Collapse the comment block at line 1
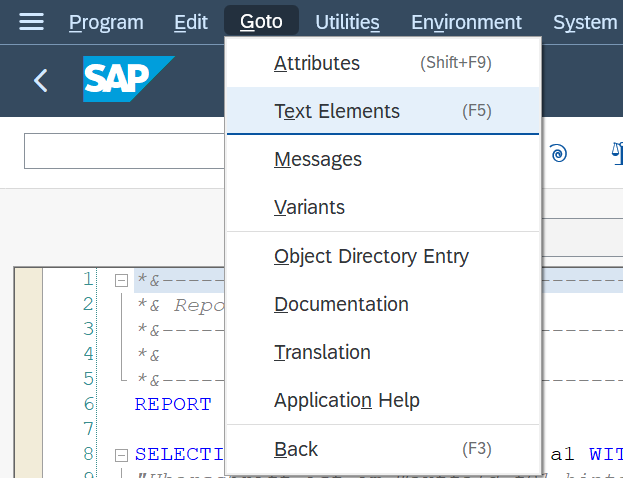This screenshot has height=478, width=623. [x=121, y=281]
